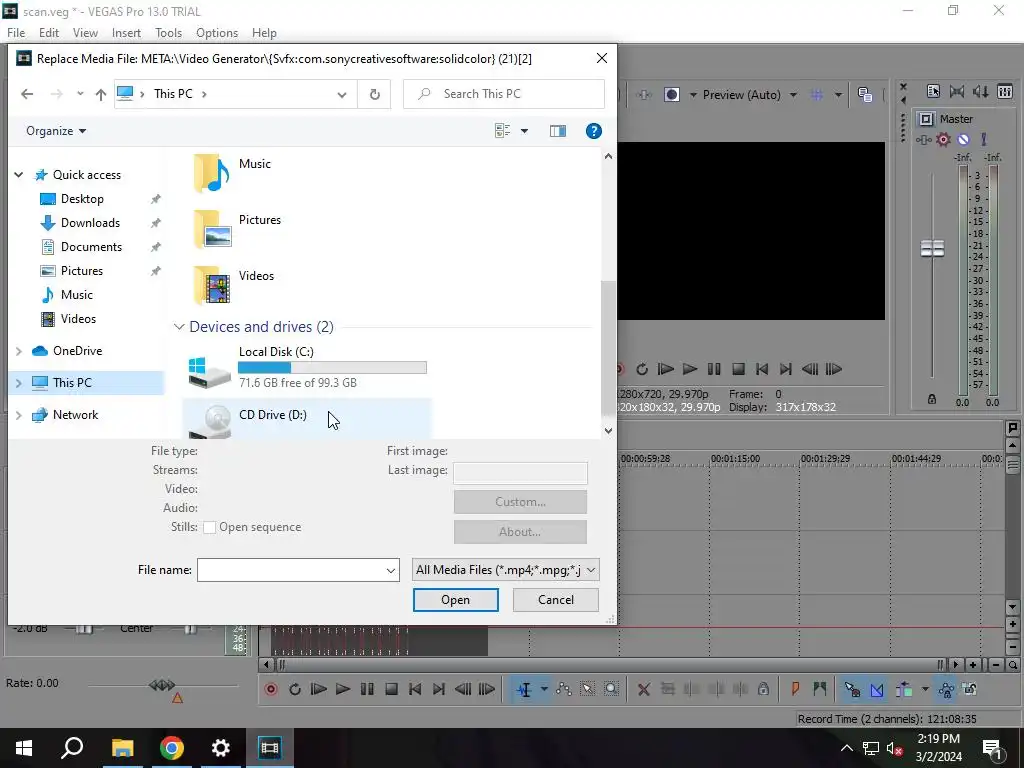
Task: Select the Normal Edit tool
Action: pos(524,689)
